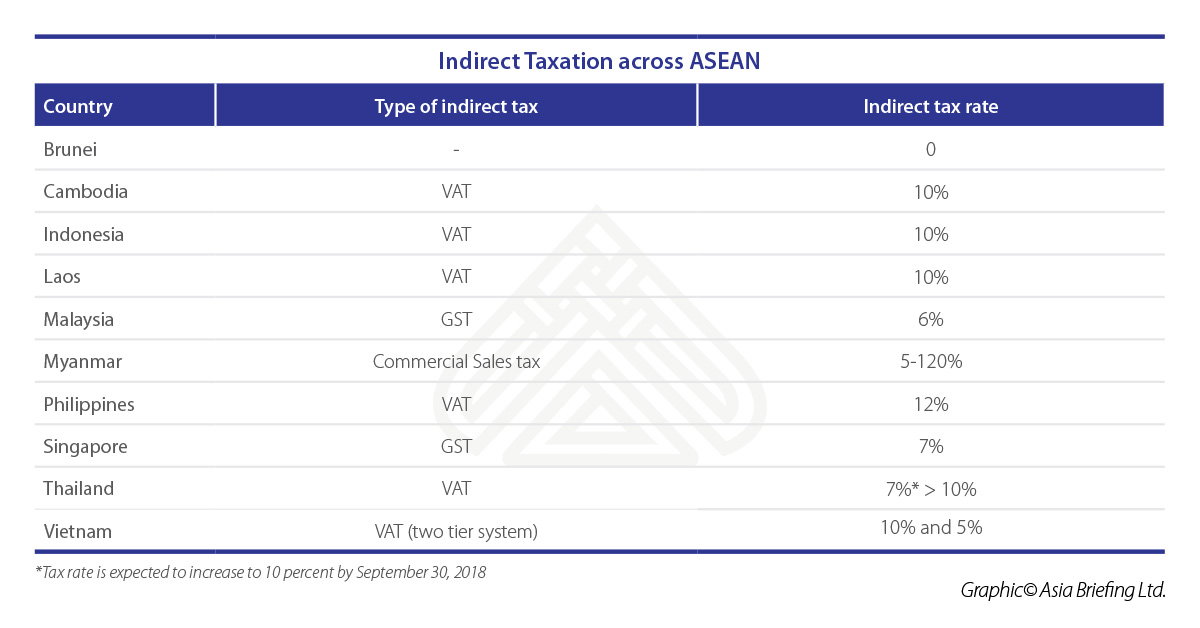Screen dimensions: 1200x628
Task: Select the Philippines country cell
Action: [x=89, y=405]
